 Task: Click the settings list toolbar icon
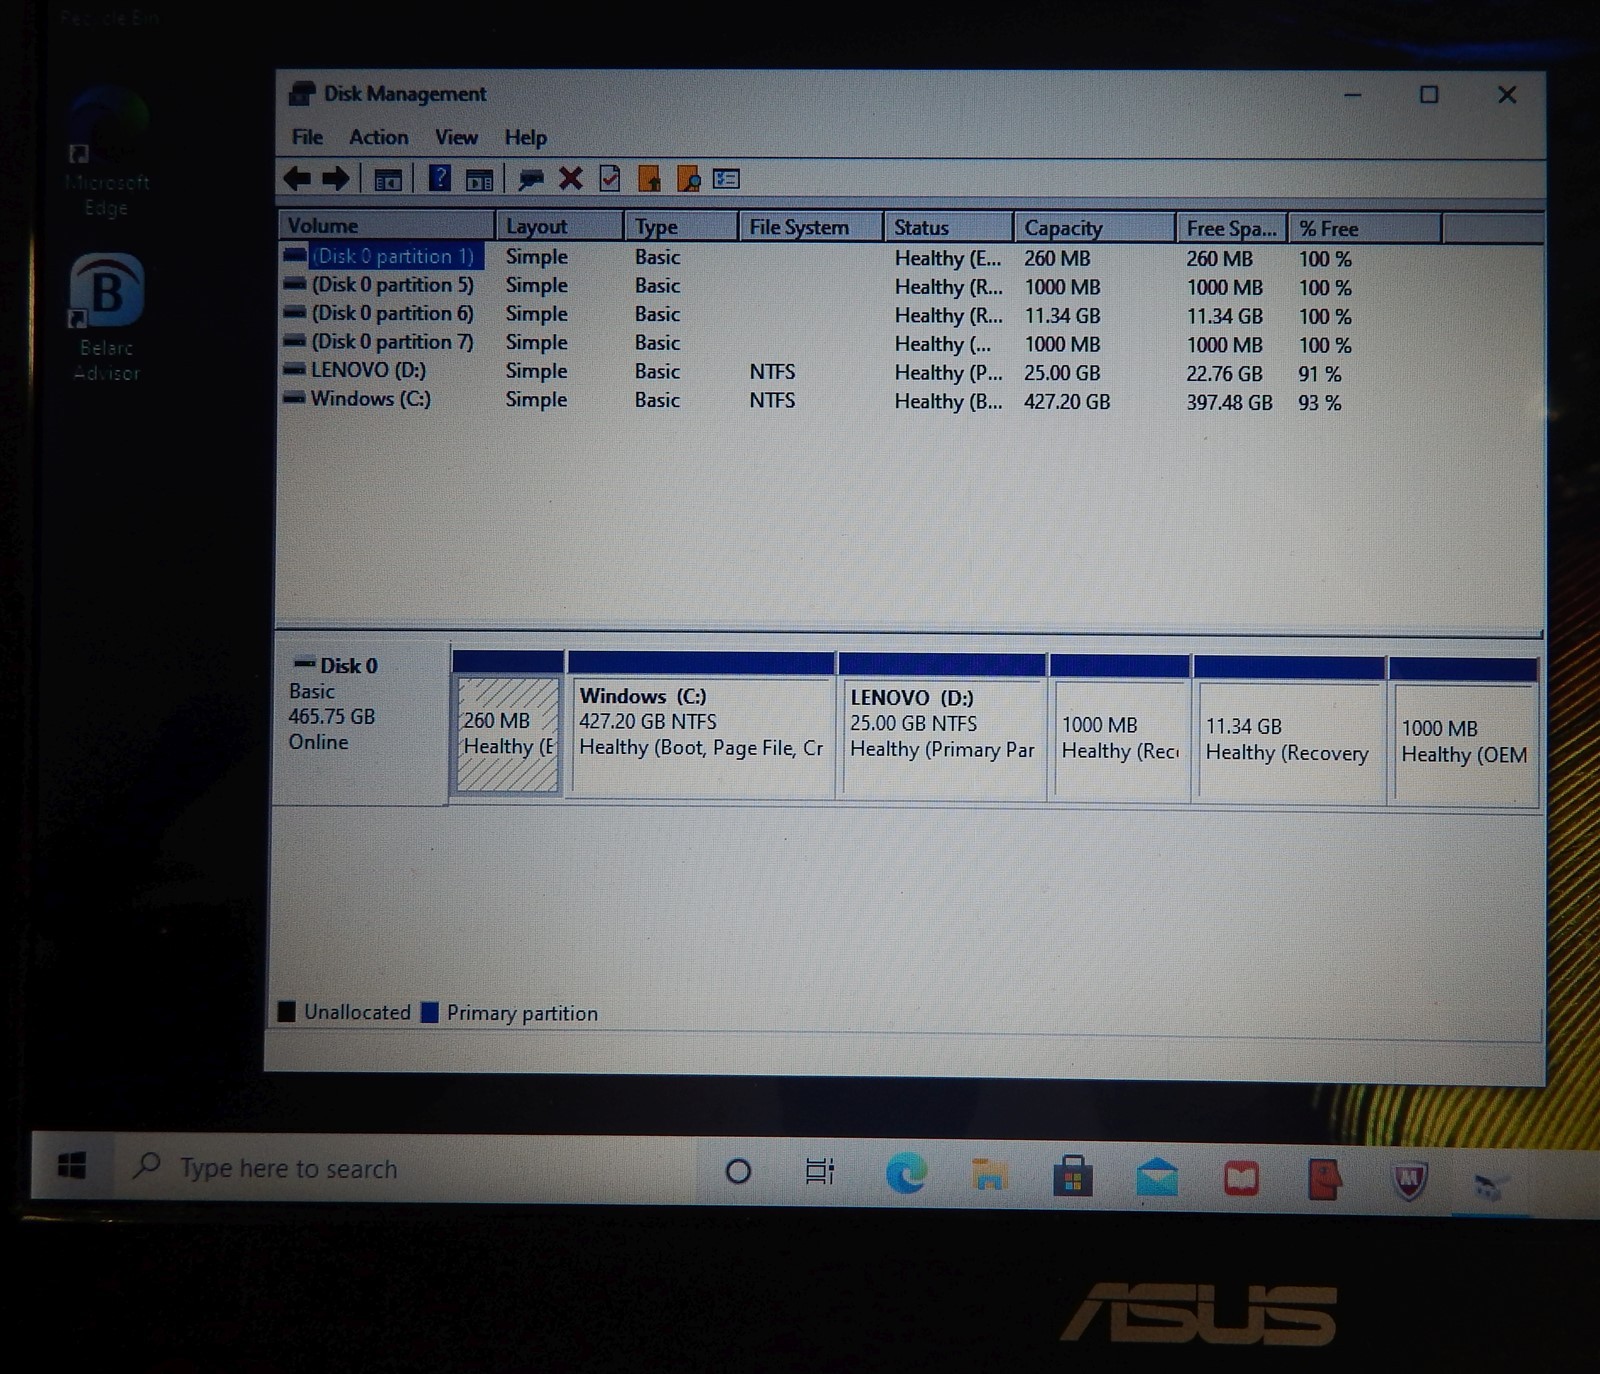pos(726,180)
